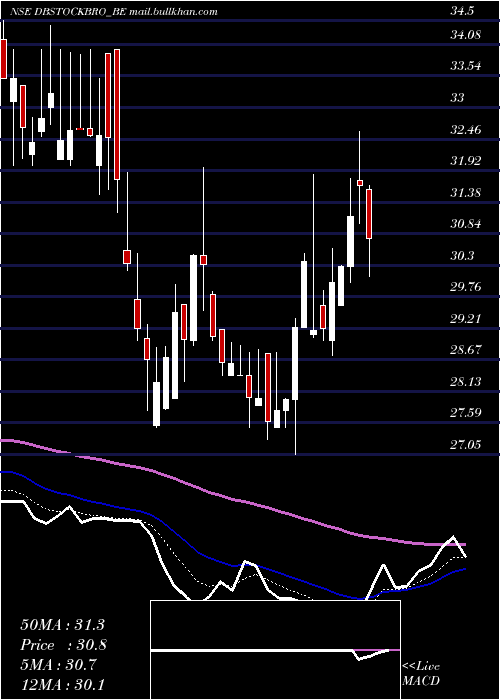Click the 31.38 price axis label

pyautogui.click(x=465, y=192)
